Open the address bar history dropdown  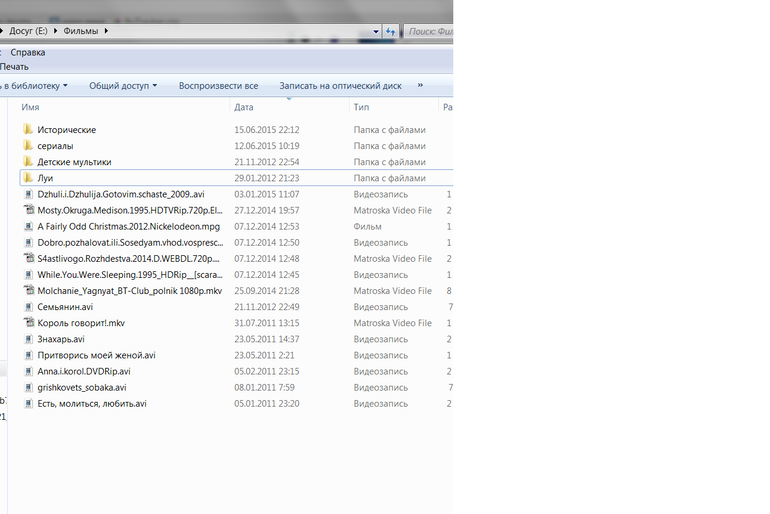pyautogui.click(x=376, y=31)
